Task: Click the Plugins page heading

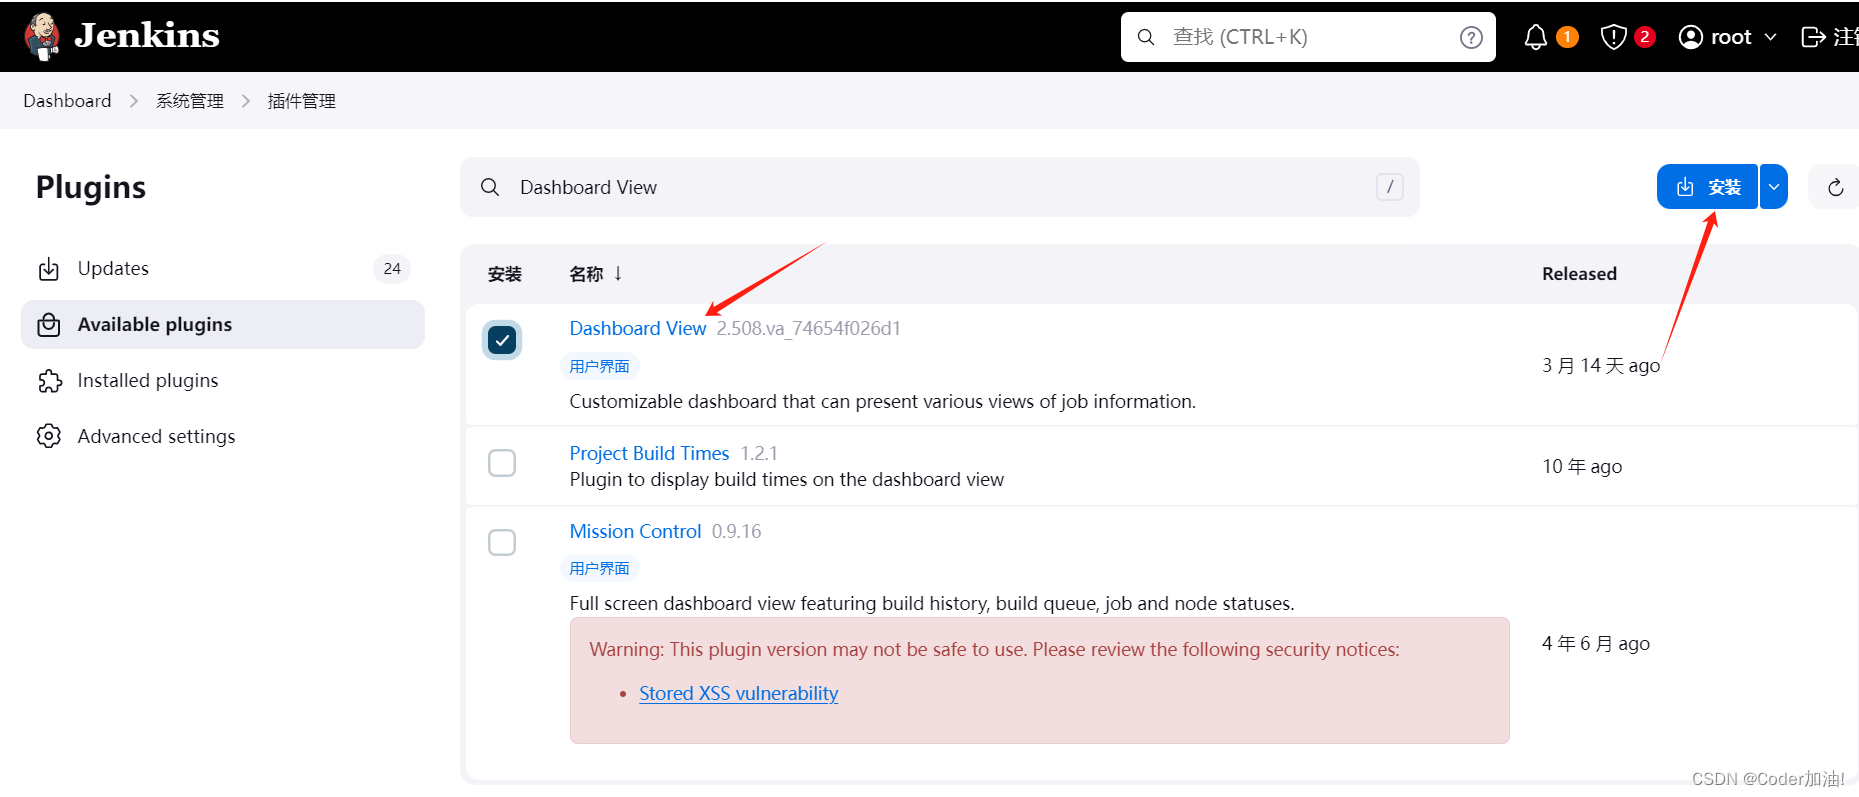Action: tap(91, 187)
